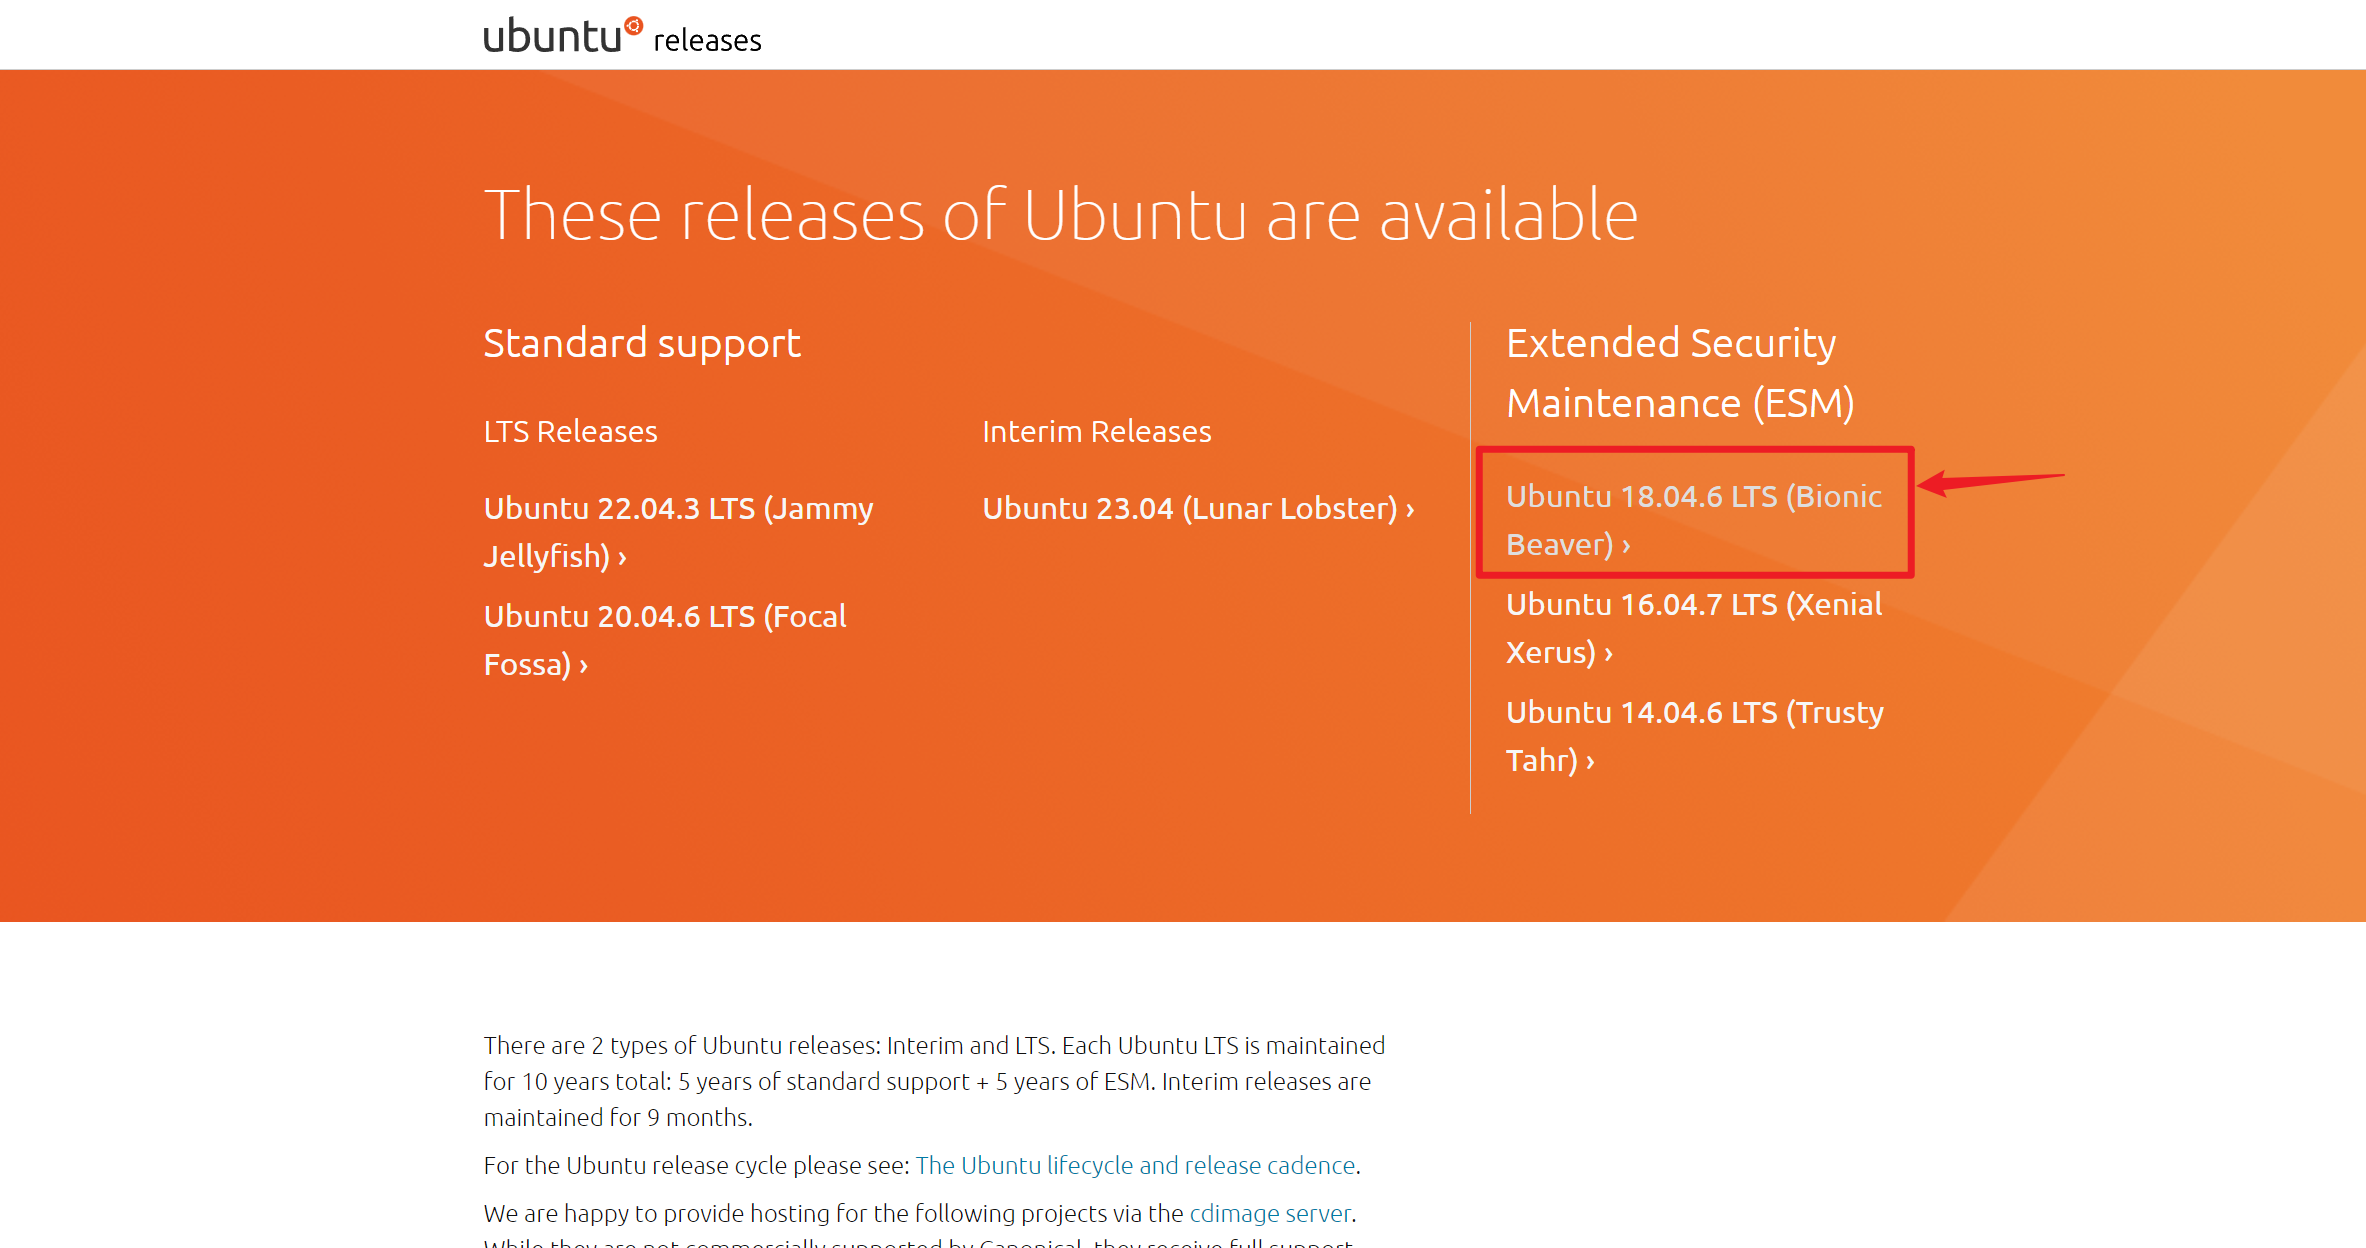The image size is (2366, 1248).
Task: Click the Standard support heading
Action: click(641, 343)
